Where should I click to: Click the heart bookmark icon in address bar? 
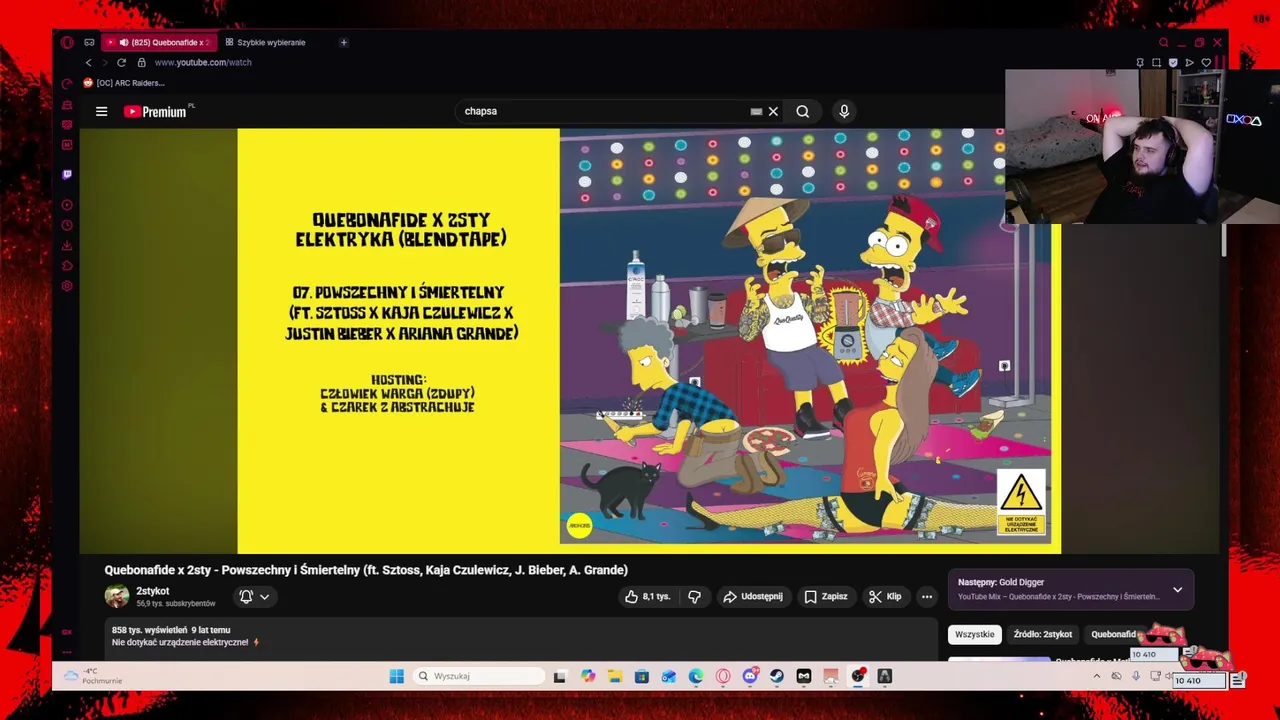pyautogui.click(x=1206, y=62)
